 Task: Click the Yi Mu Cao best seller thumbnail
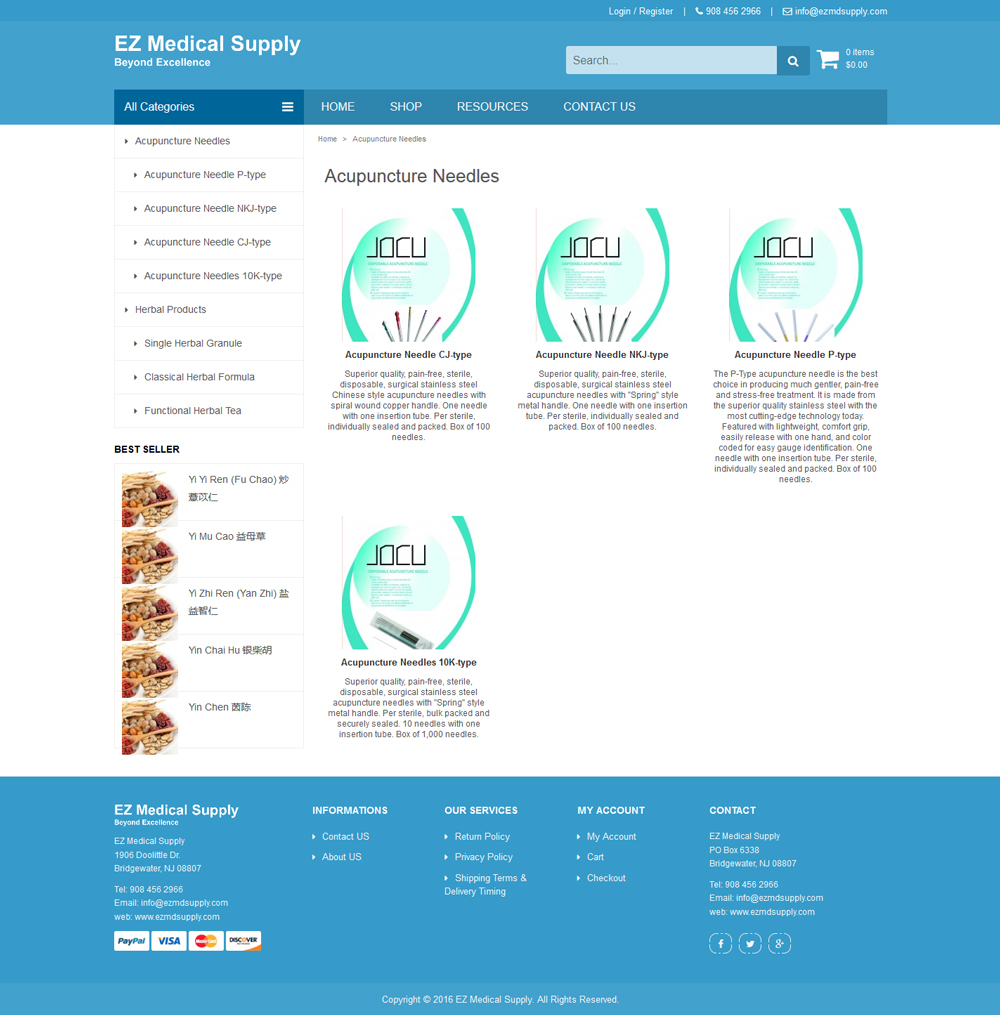150,555
